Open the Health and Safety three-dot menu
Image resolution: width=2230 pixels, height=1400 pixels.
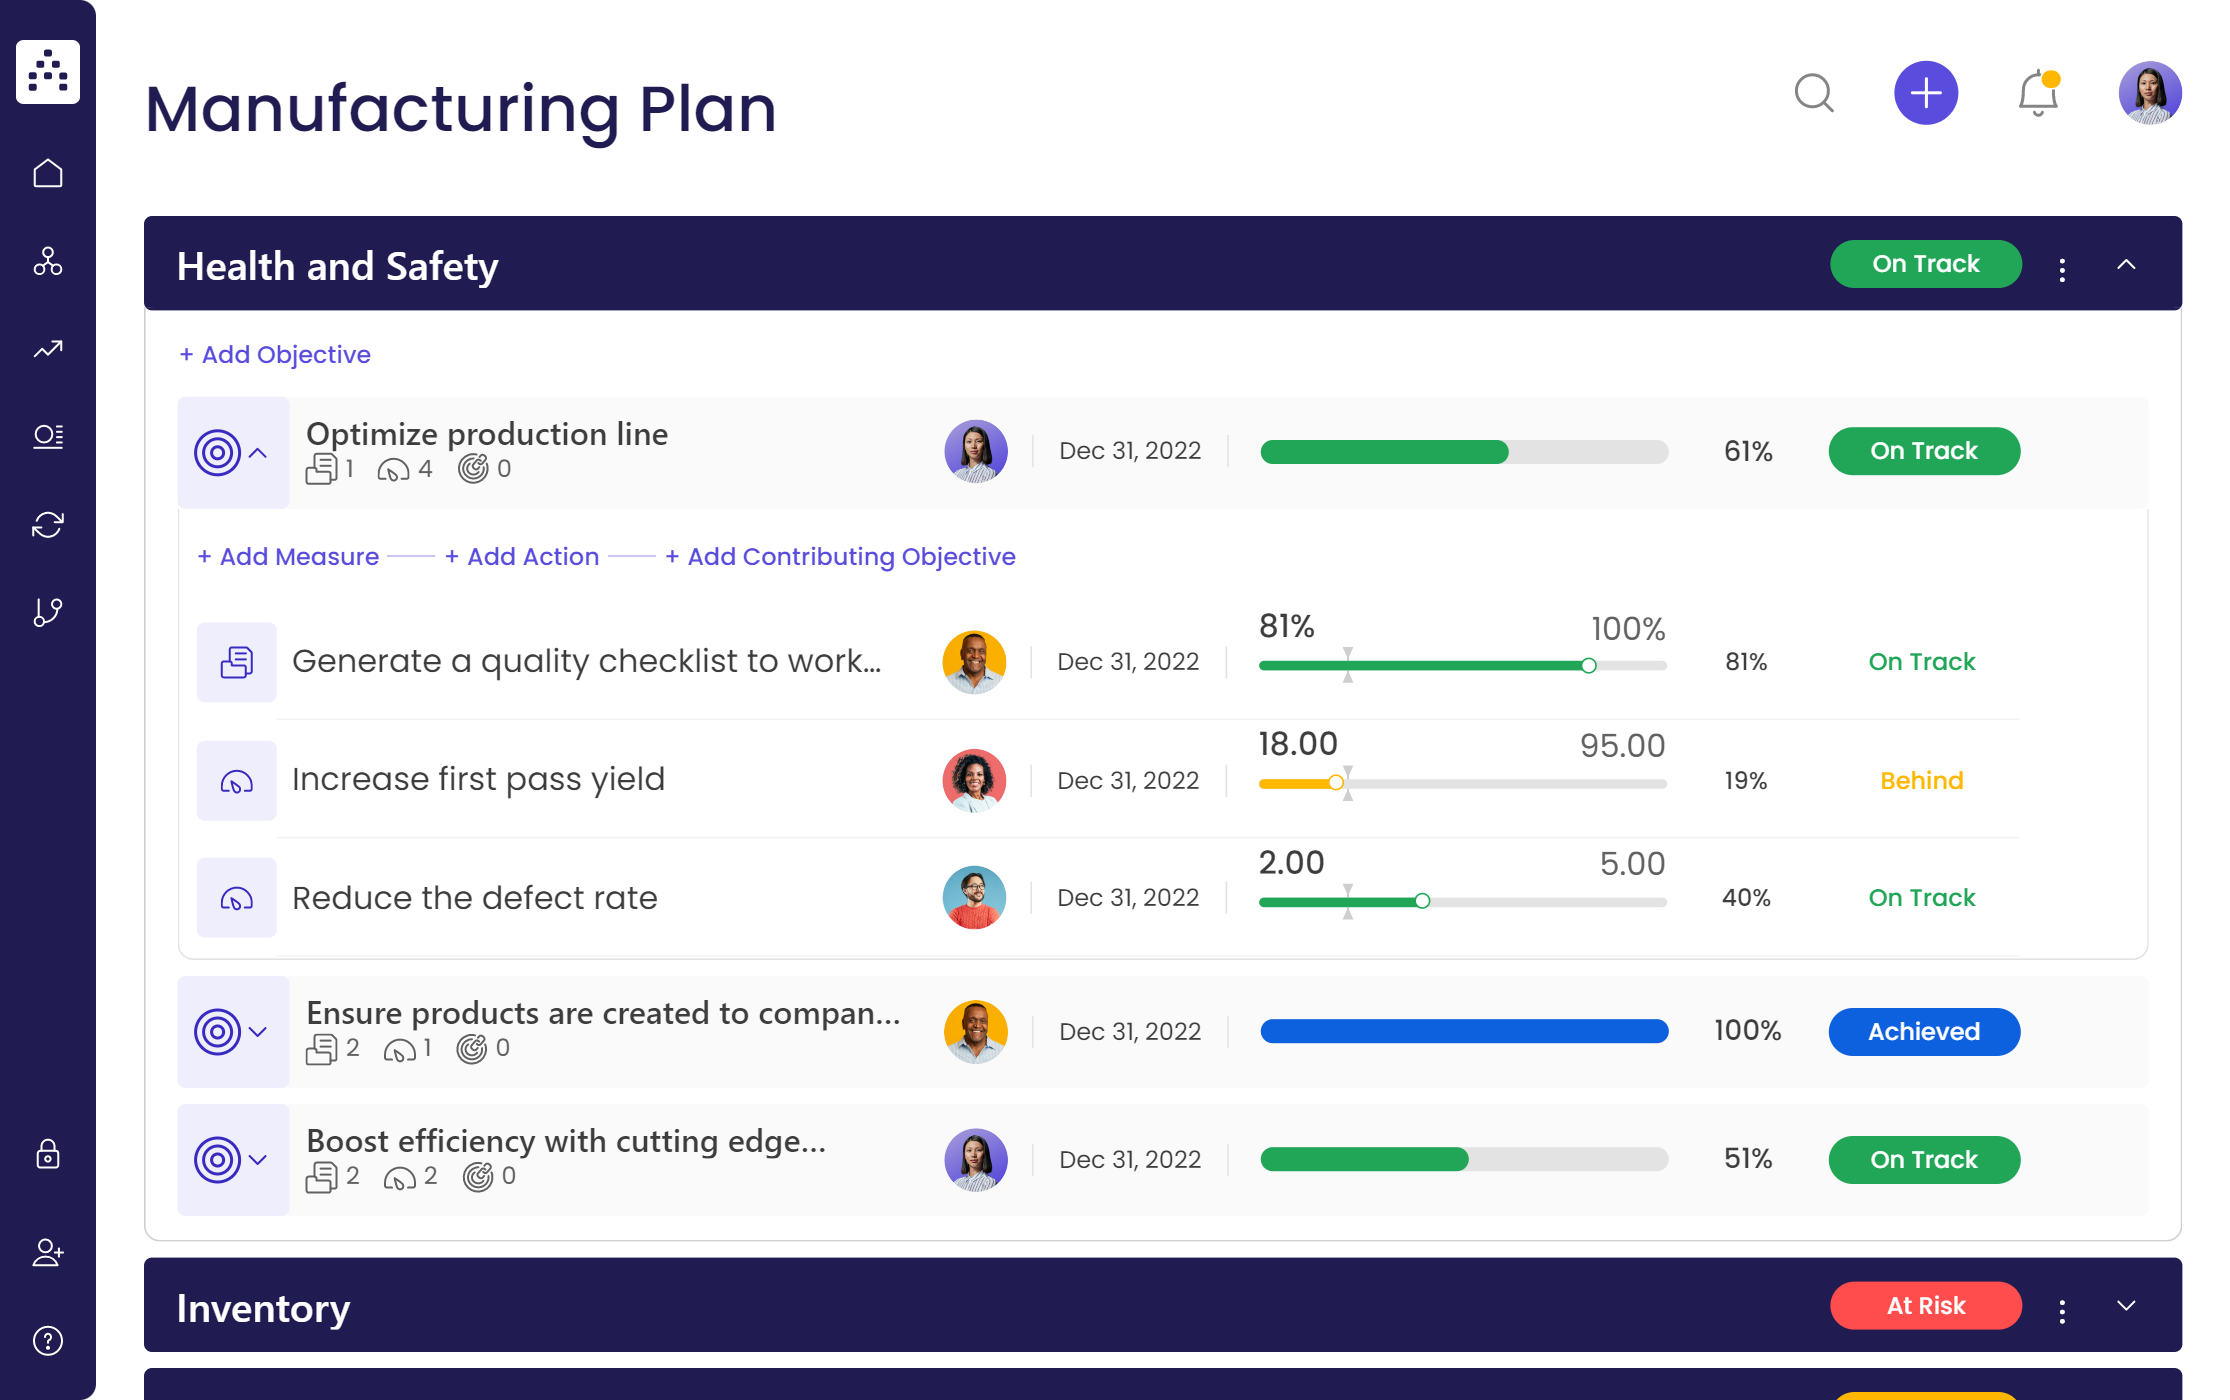pos(2061,265)
